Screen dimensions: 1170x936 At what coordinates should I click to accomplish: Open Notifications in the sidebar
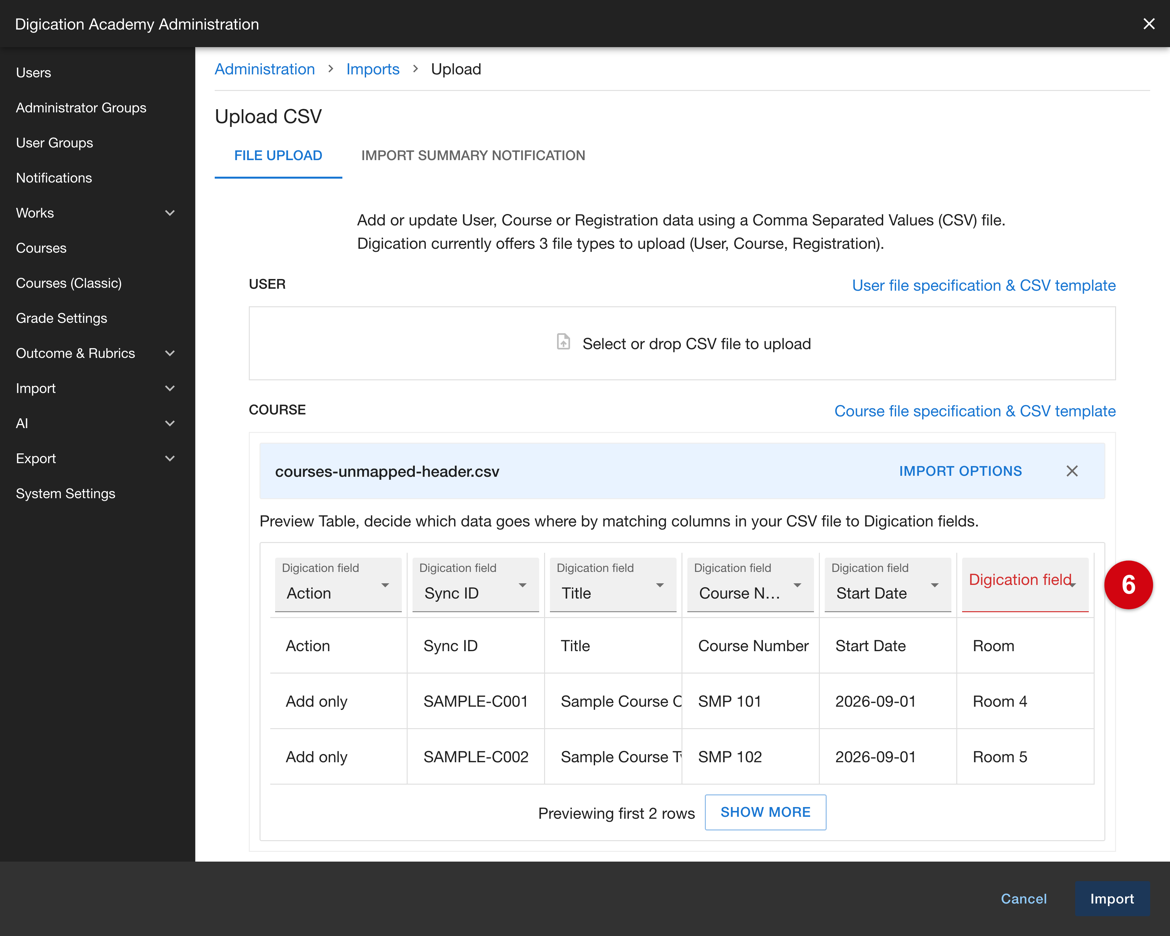(54, 178)
